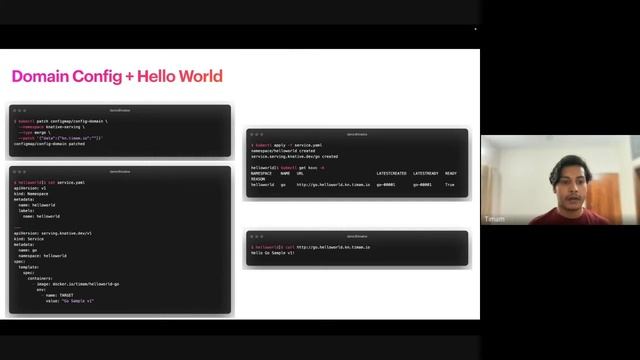Click the window control dots of the curl terminal

click(257, 237)
